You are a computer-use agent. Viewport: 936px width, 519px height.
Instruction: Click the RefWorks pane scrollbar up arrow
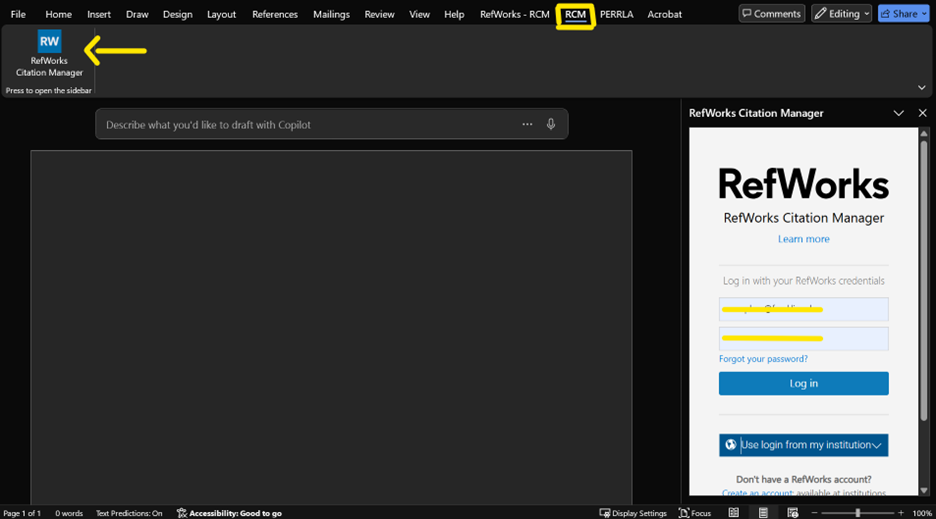[923, 134]
